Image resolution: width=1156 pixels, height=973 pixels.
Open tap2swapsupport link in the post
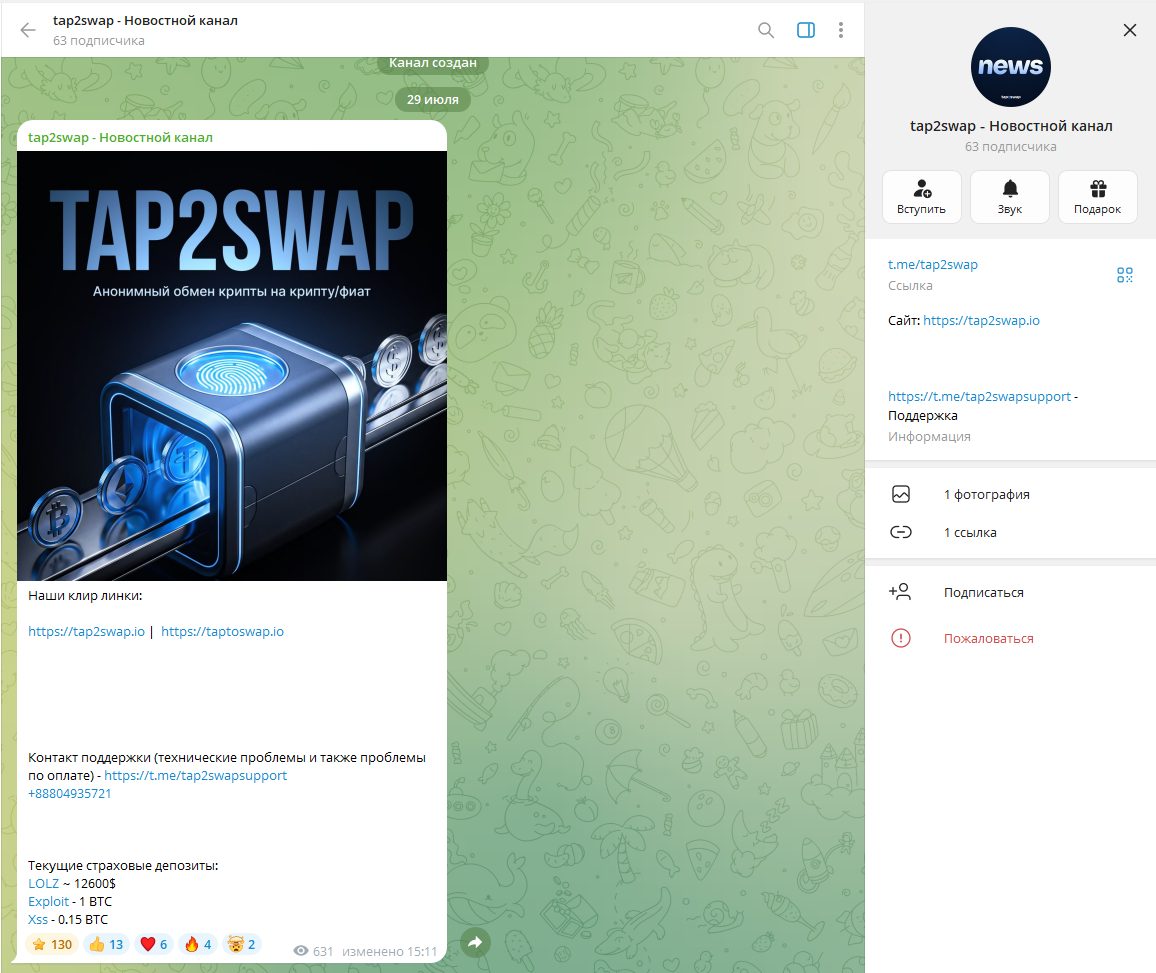tap(195, 775)
